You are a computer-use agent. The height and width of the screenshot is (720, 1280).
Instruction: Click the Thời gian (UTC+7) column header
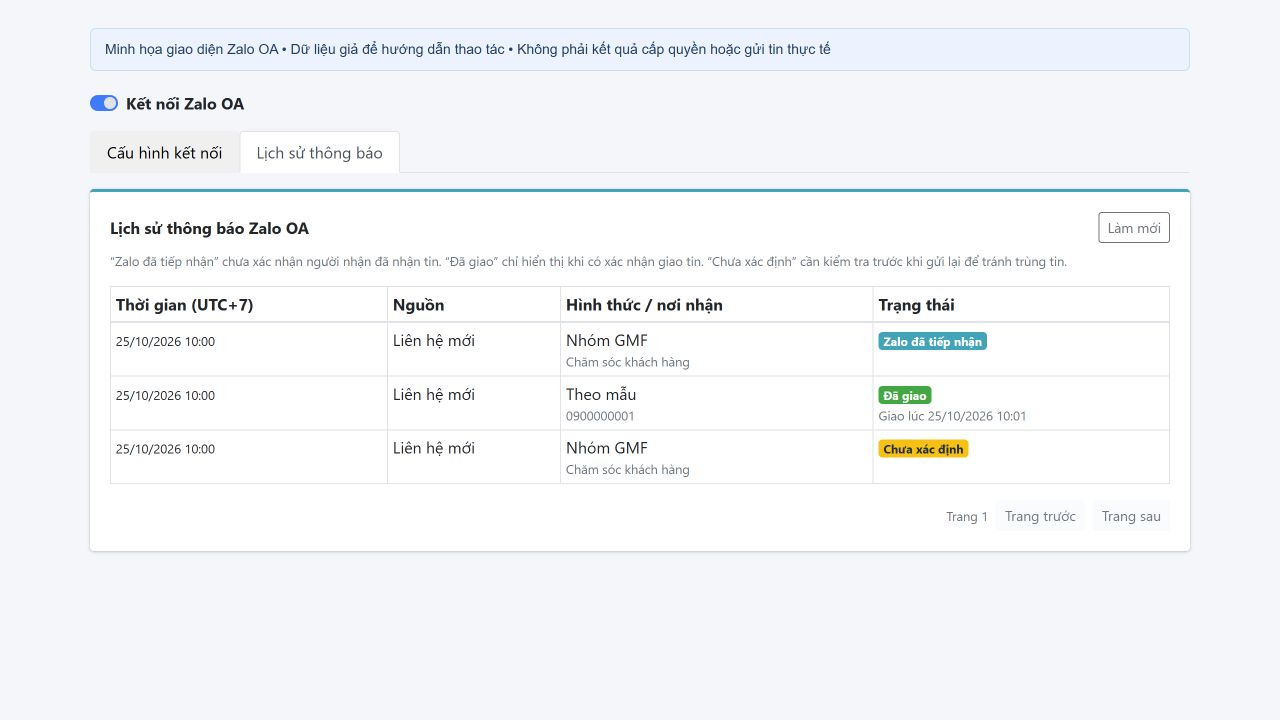pos(249,305)
